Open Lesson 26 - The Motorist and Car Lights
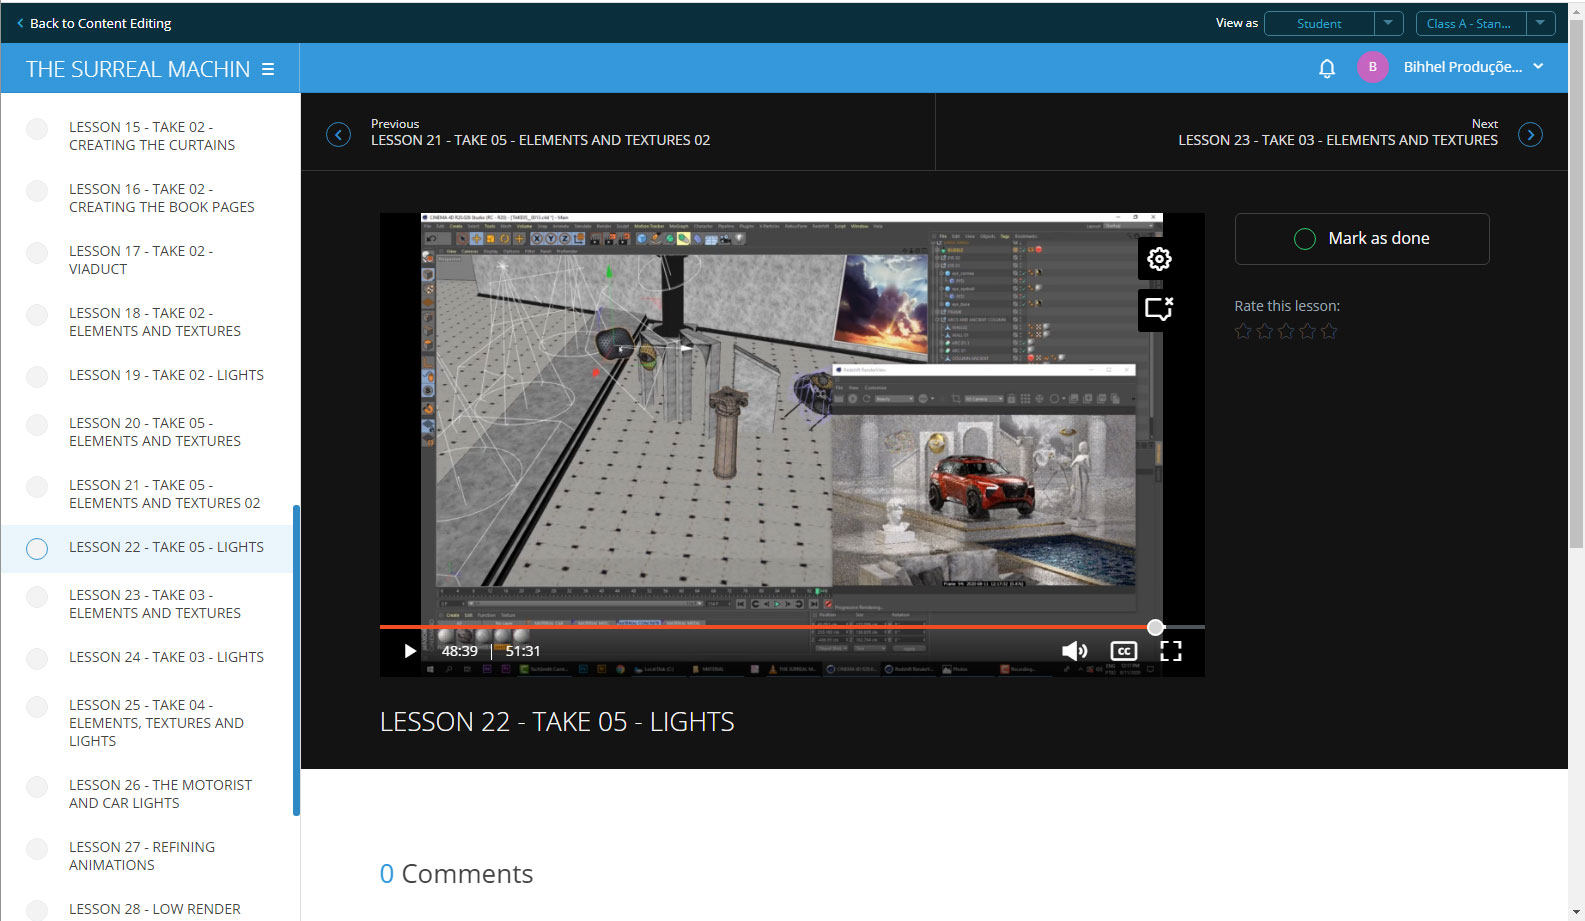Screen dimensions: 1585x921 pyautogui.click(x=160, y=794)
